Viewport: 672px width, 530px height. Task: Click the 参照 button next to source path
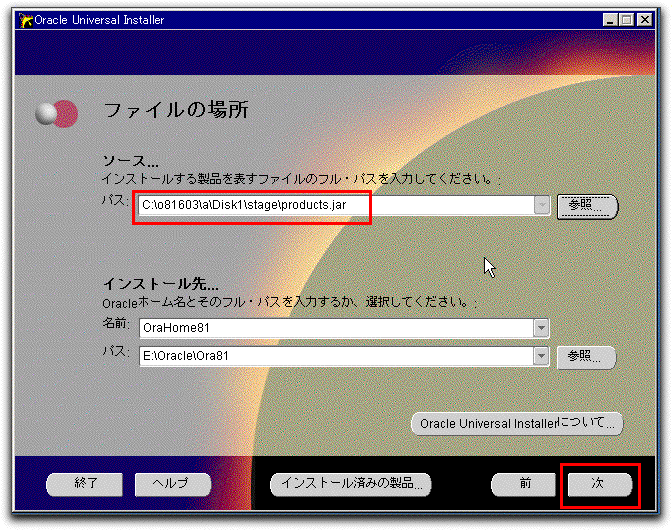click(587, 205)
